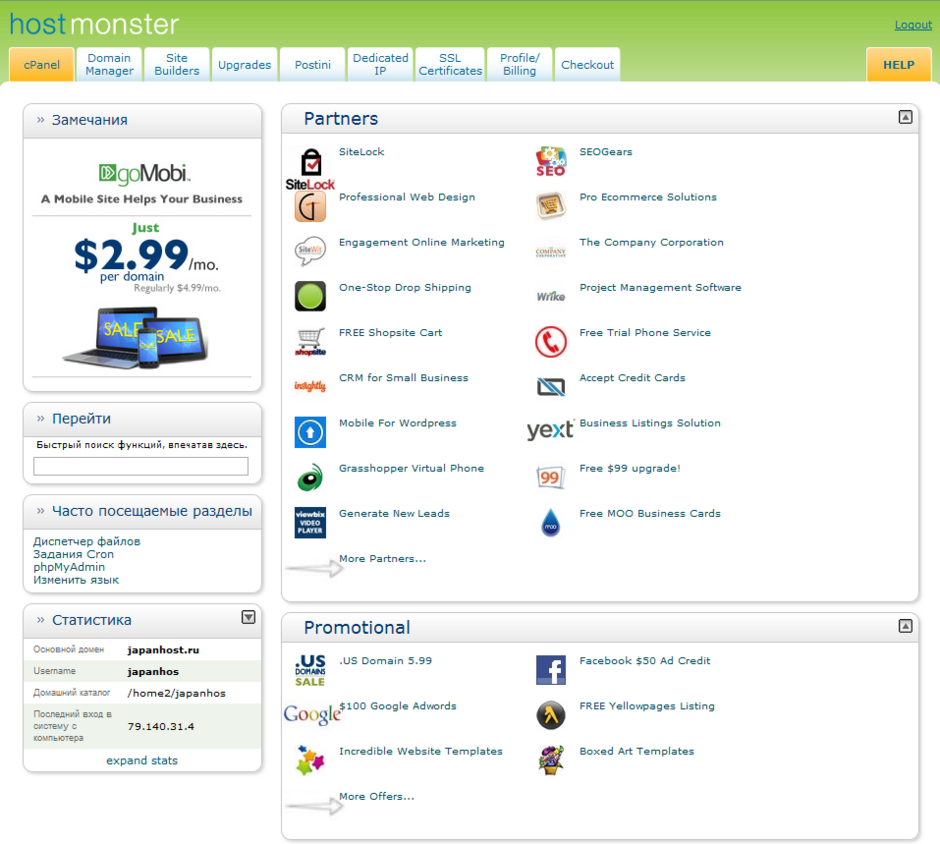Open Диспетчер файлов link
This screenshot has height=844, width=940.
(87, 541)
